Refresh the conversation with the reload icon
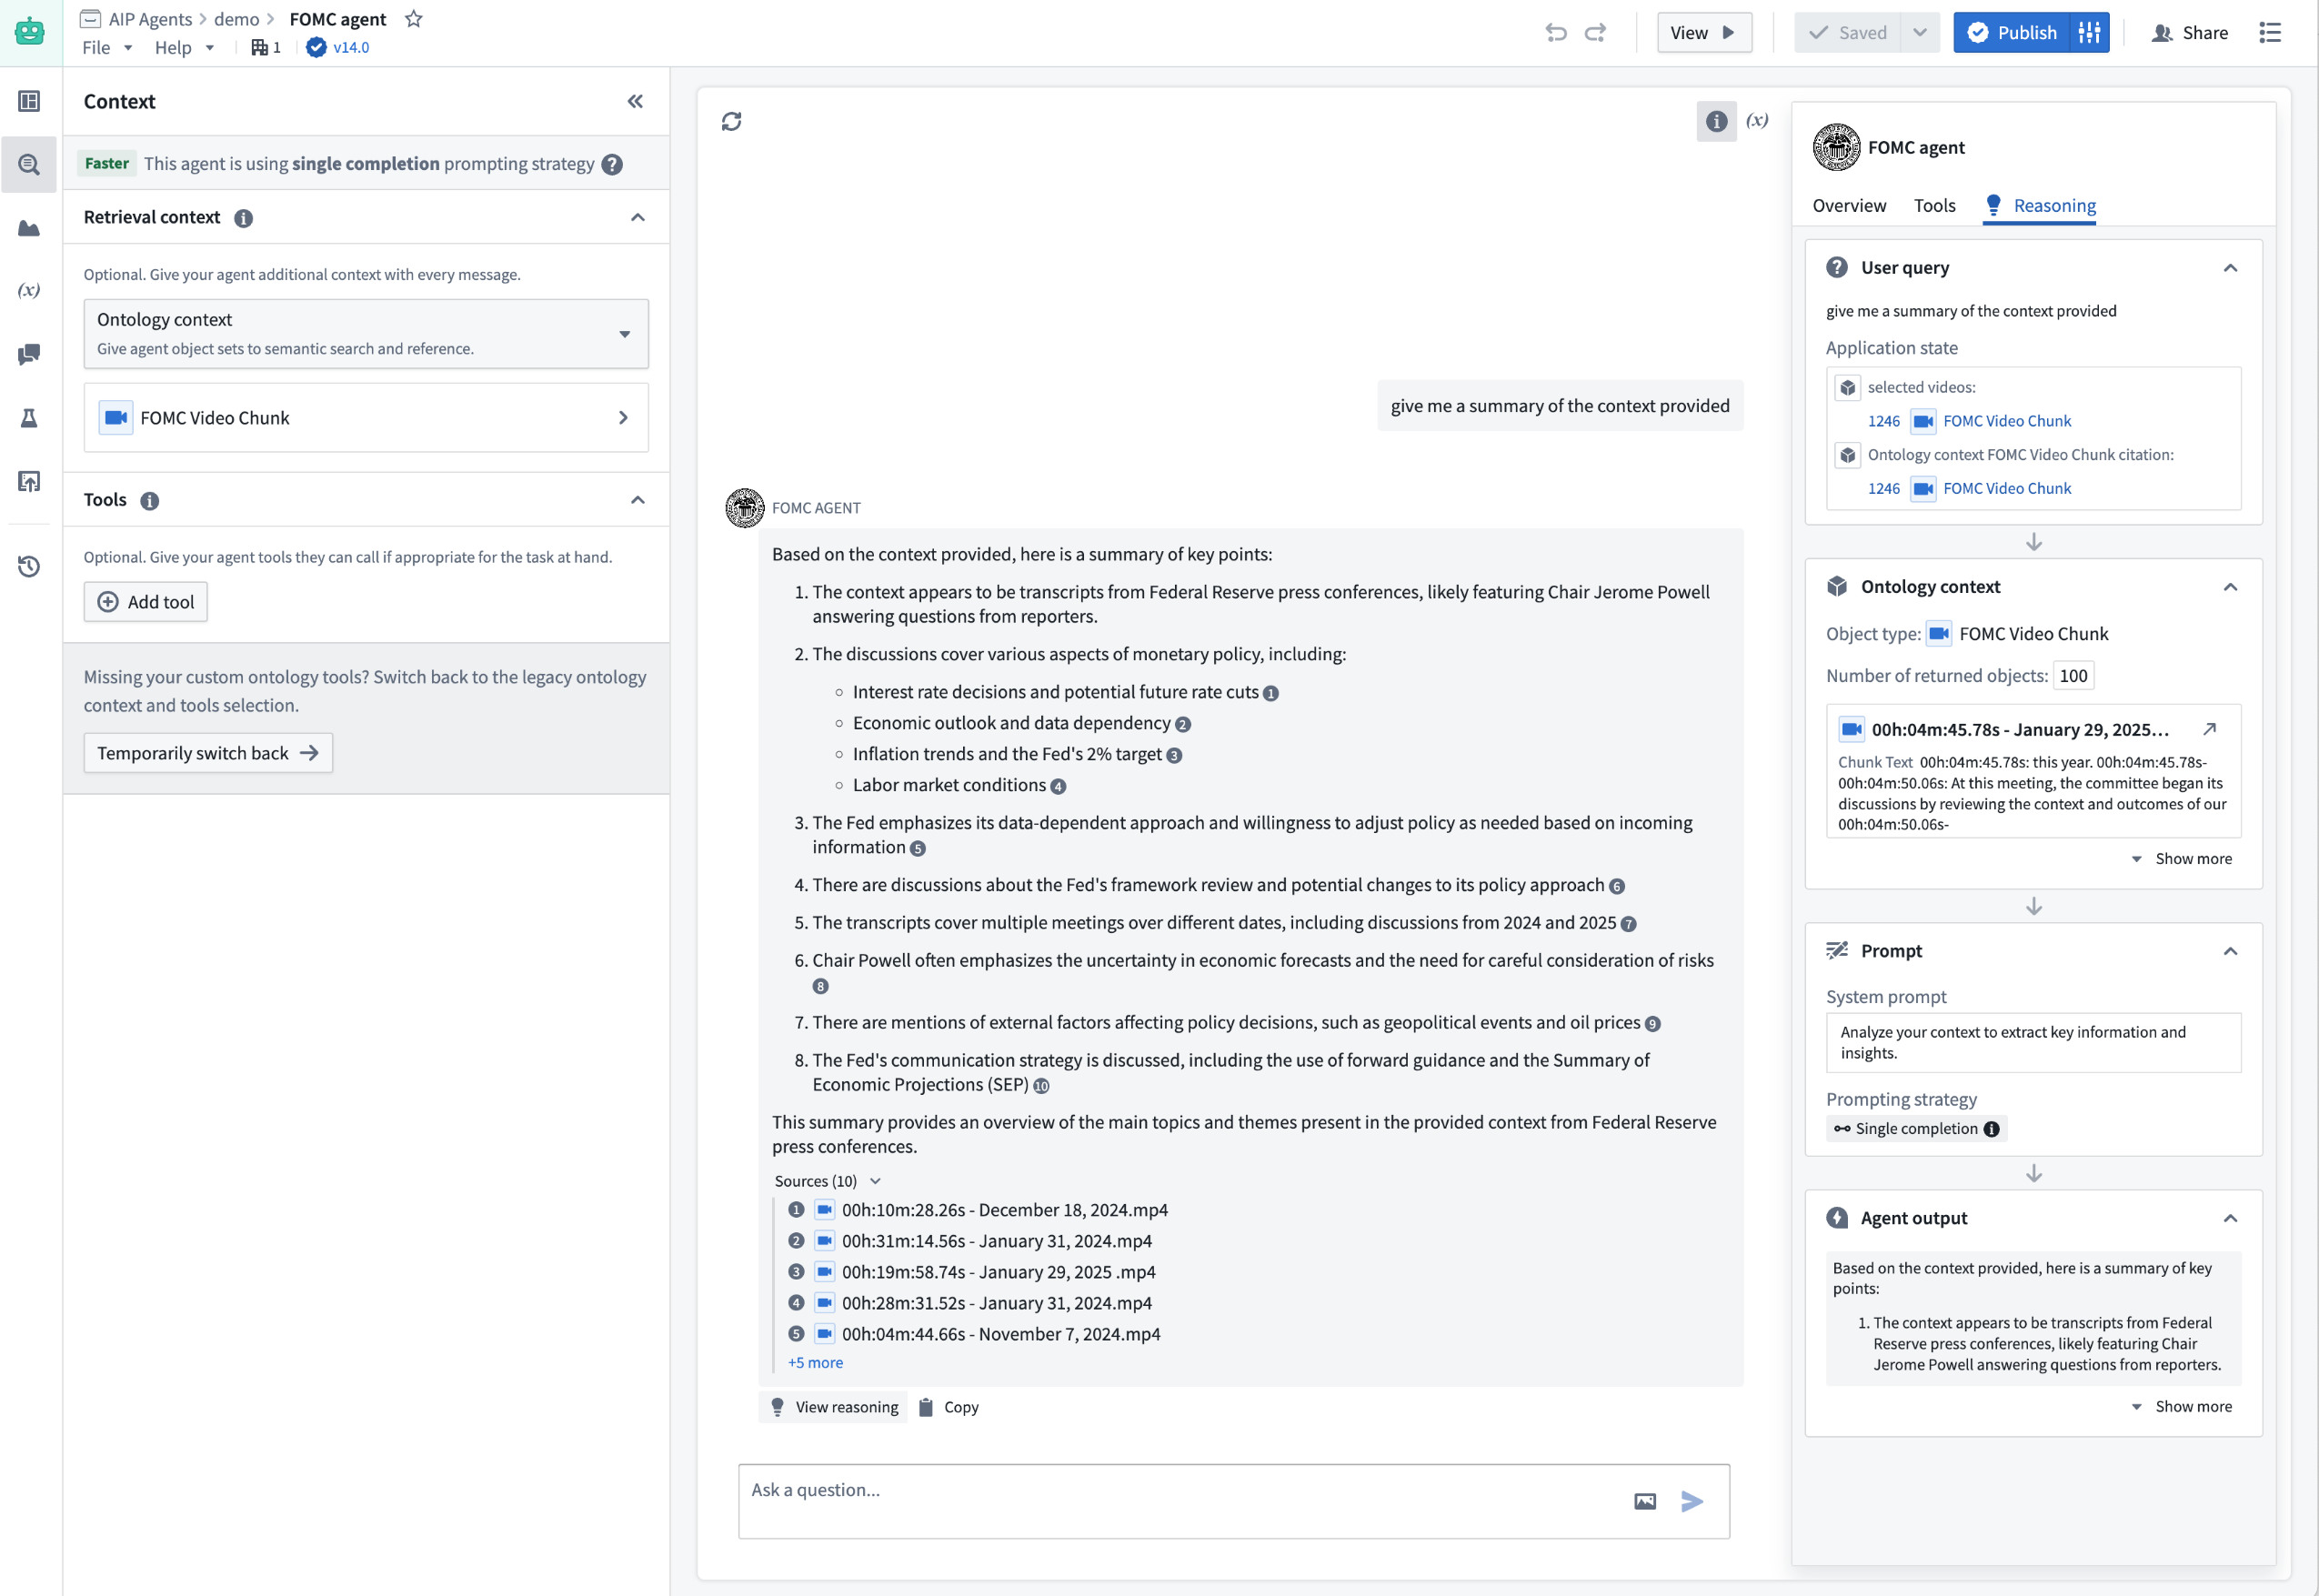Screen dimensions: 2319x1596 731,121
